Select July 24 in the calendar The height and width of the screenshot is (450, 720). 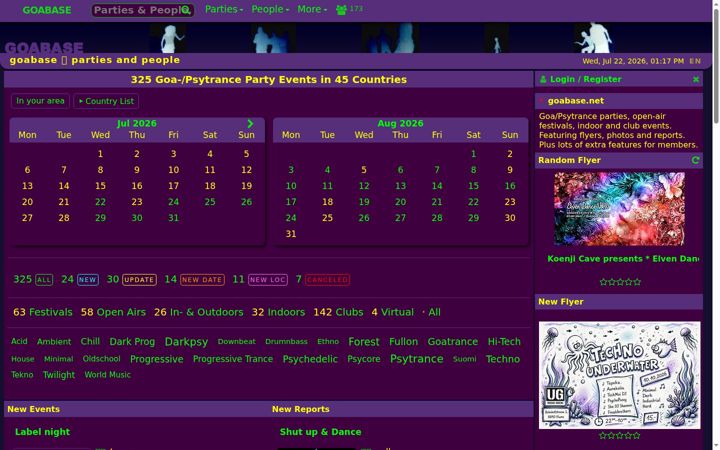coord(173,202)
